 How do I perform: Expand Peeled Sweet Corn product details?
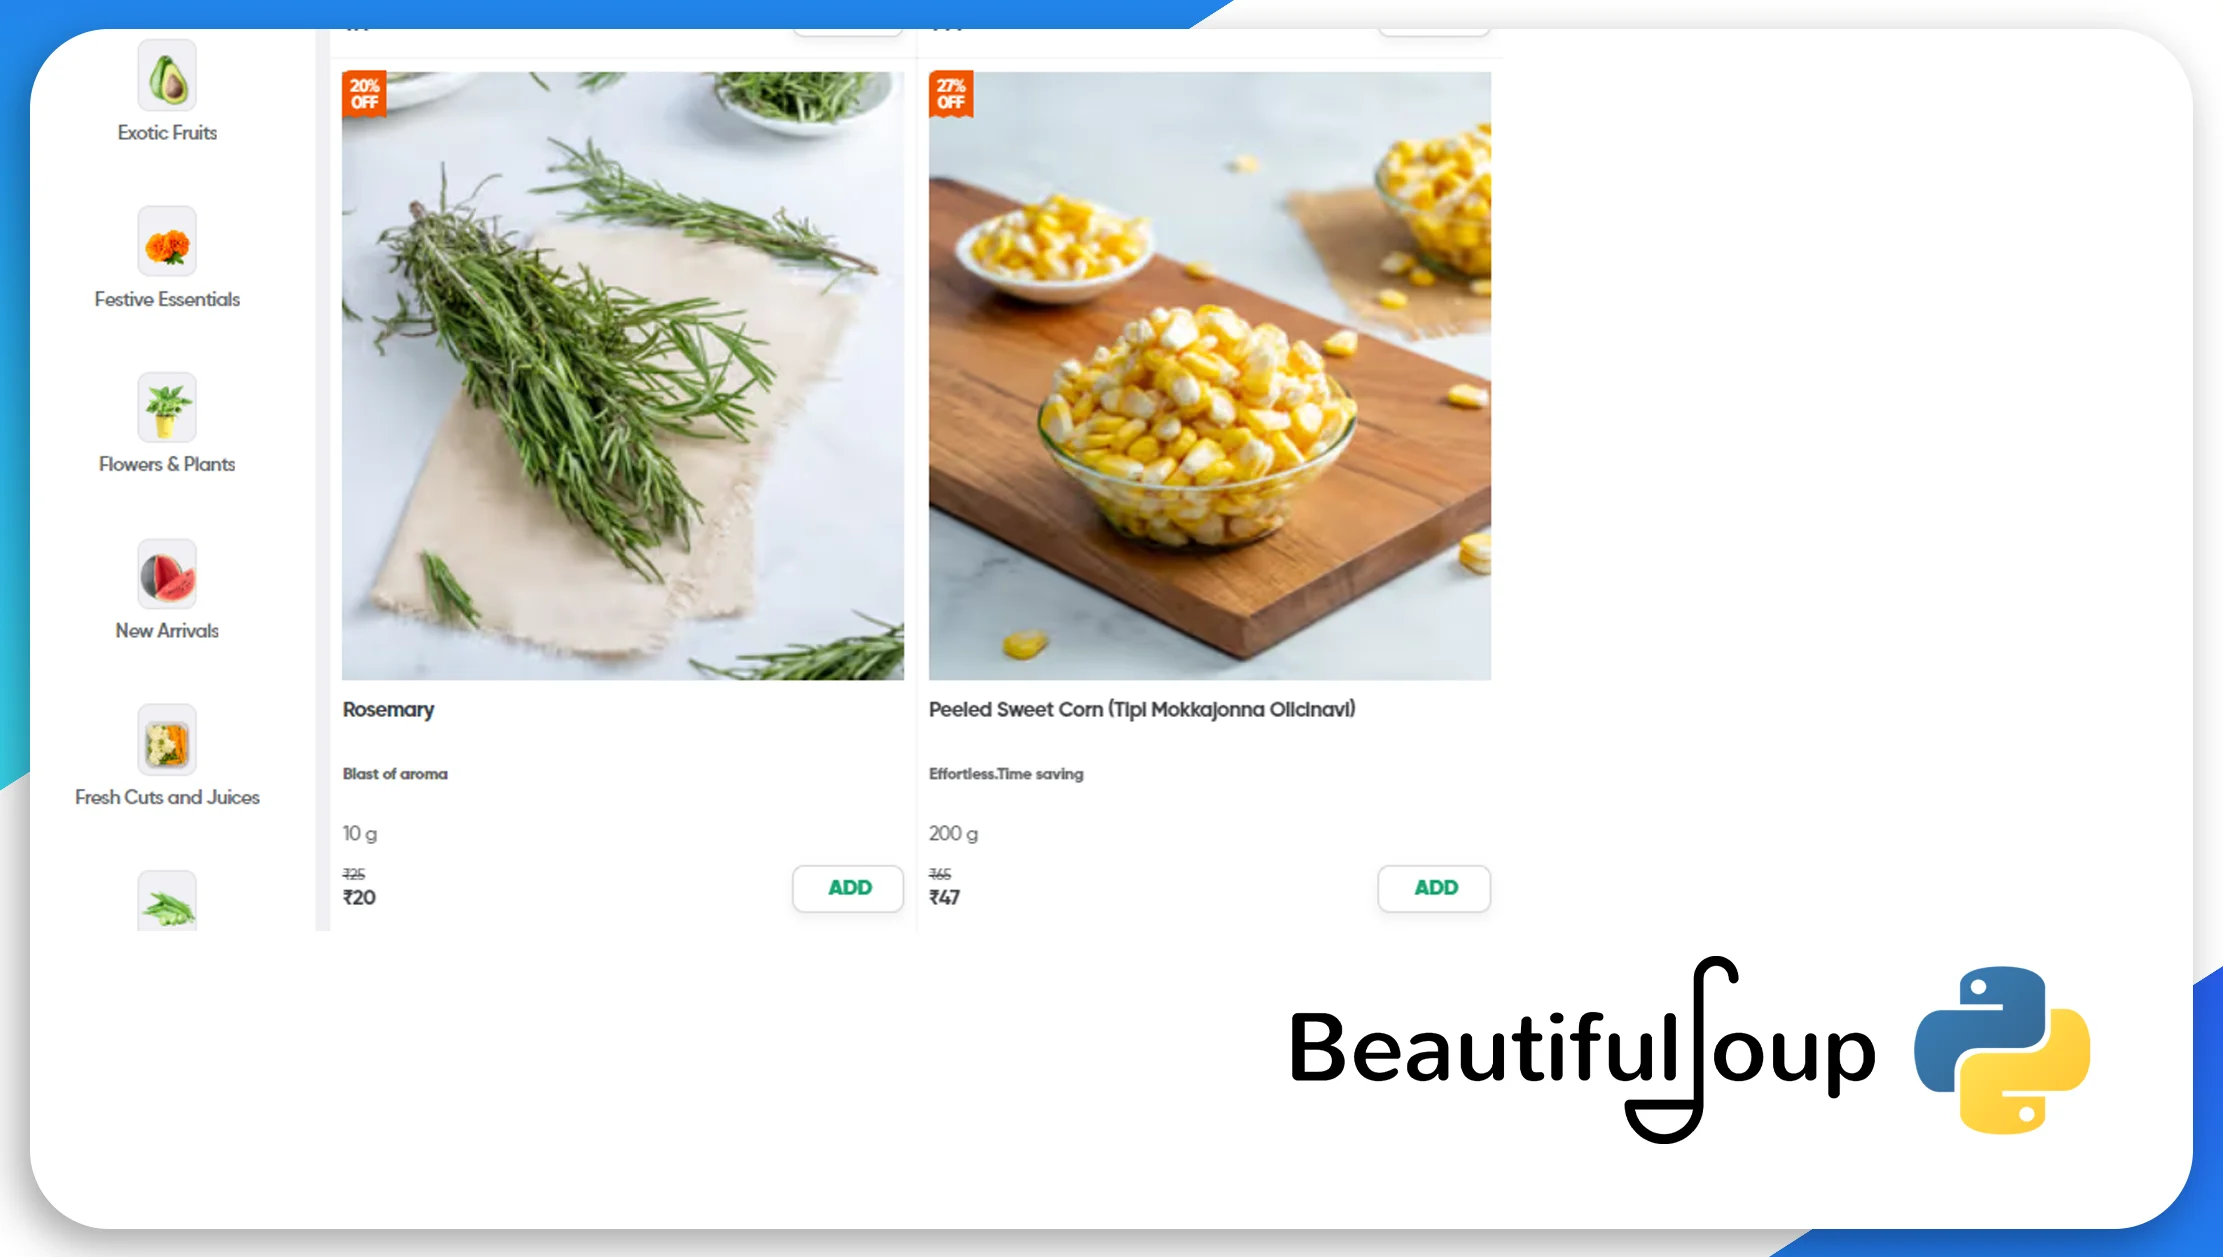tap(1144, 707)
